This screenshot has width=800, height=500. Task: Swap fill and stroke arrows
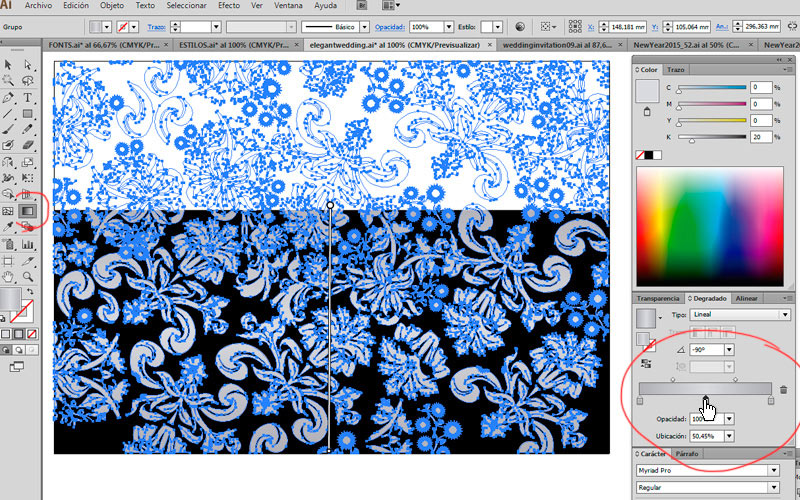(x=31, y=291)
